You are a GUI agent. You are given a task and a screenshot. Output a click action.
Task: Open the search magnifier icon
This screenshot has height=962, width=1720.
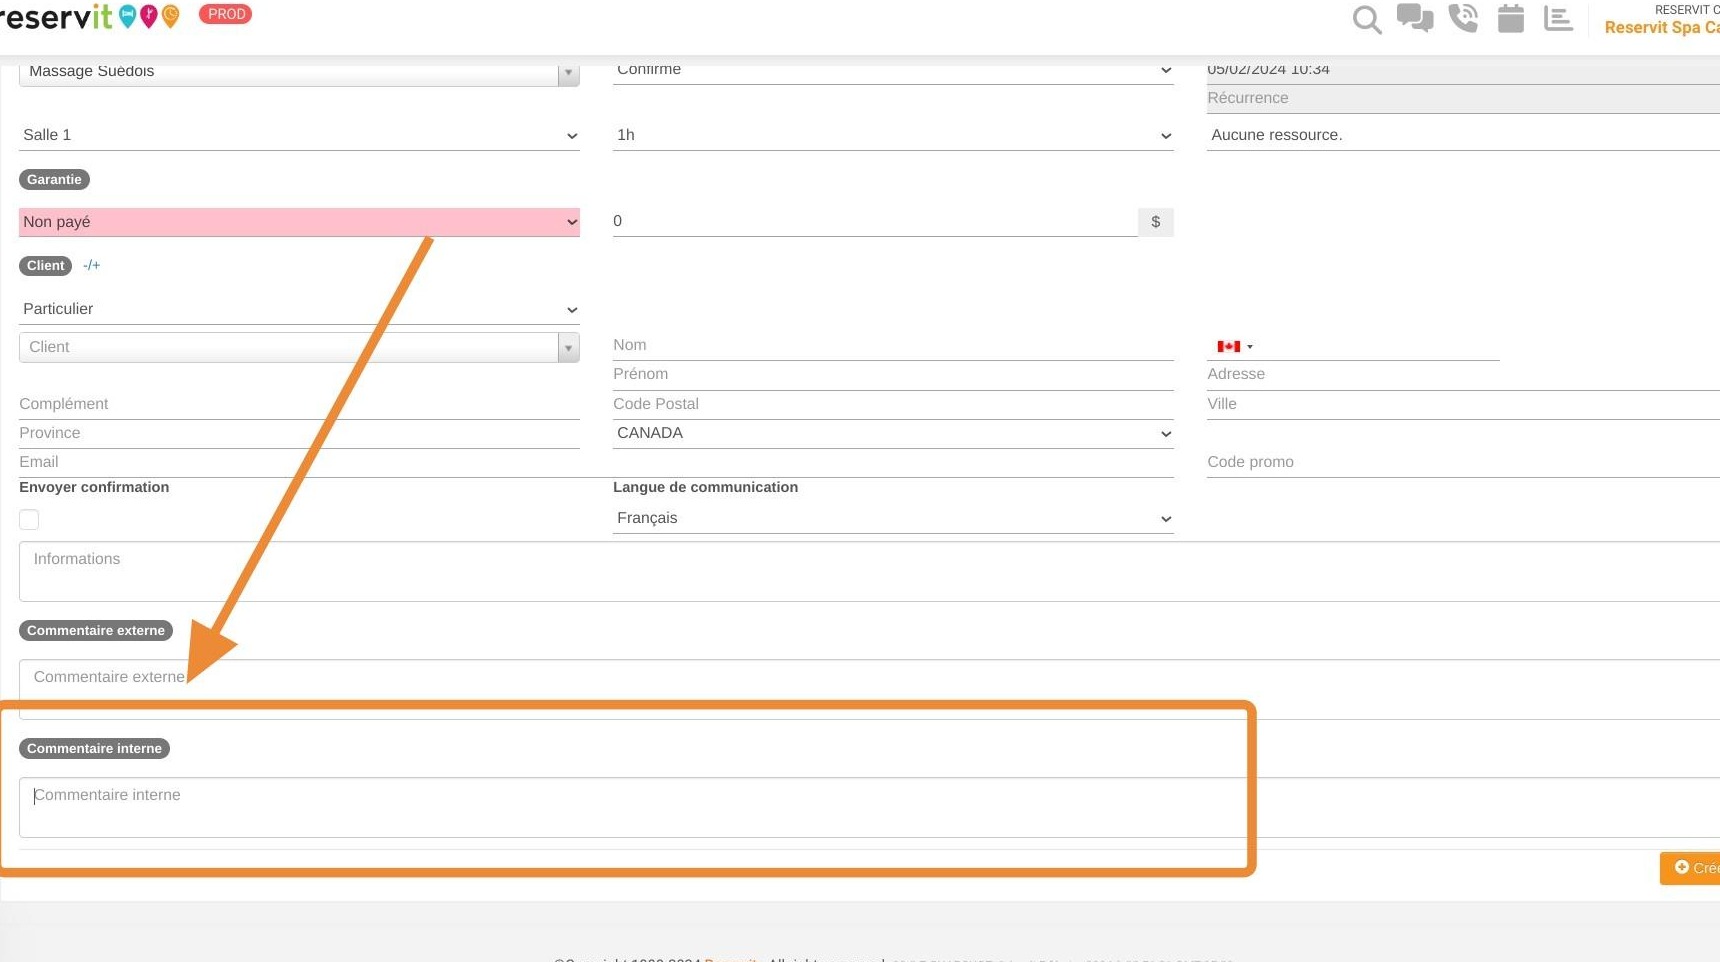[x=1367, y=19]
